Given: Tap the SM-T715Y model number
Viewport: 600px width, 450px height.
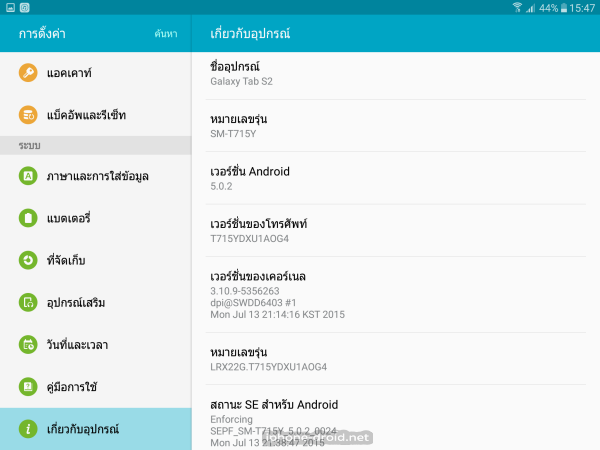Looking at the screenshot, I should pyautogui.click(x=233, y=134).
